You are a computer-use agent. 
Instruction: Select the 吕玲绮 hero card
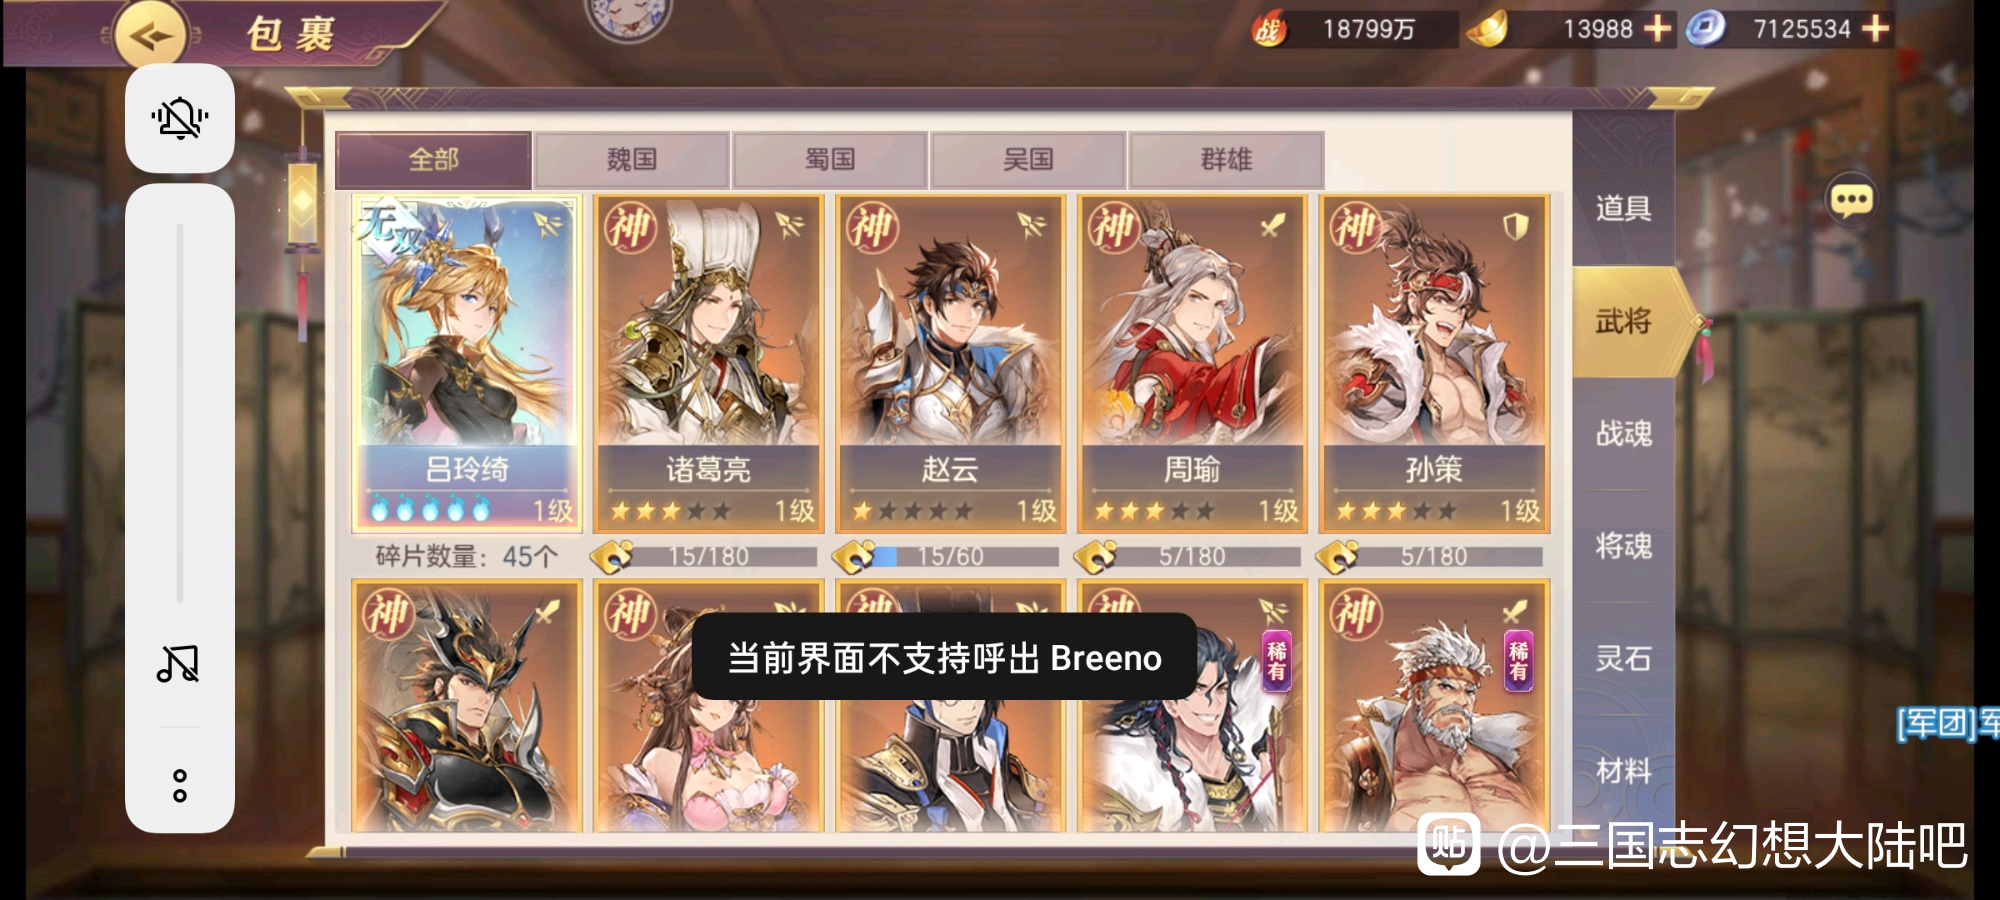click(466, 362)
